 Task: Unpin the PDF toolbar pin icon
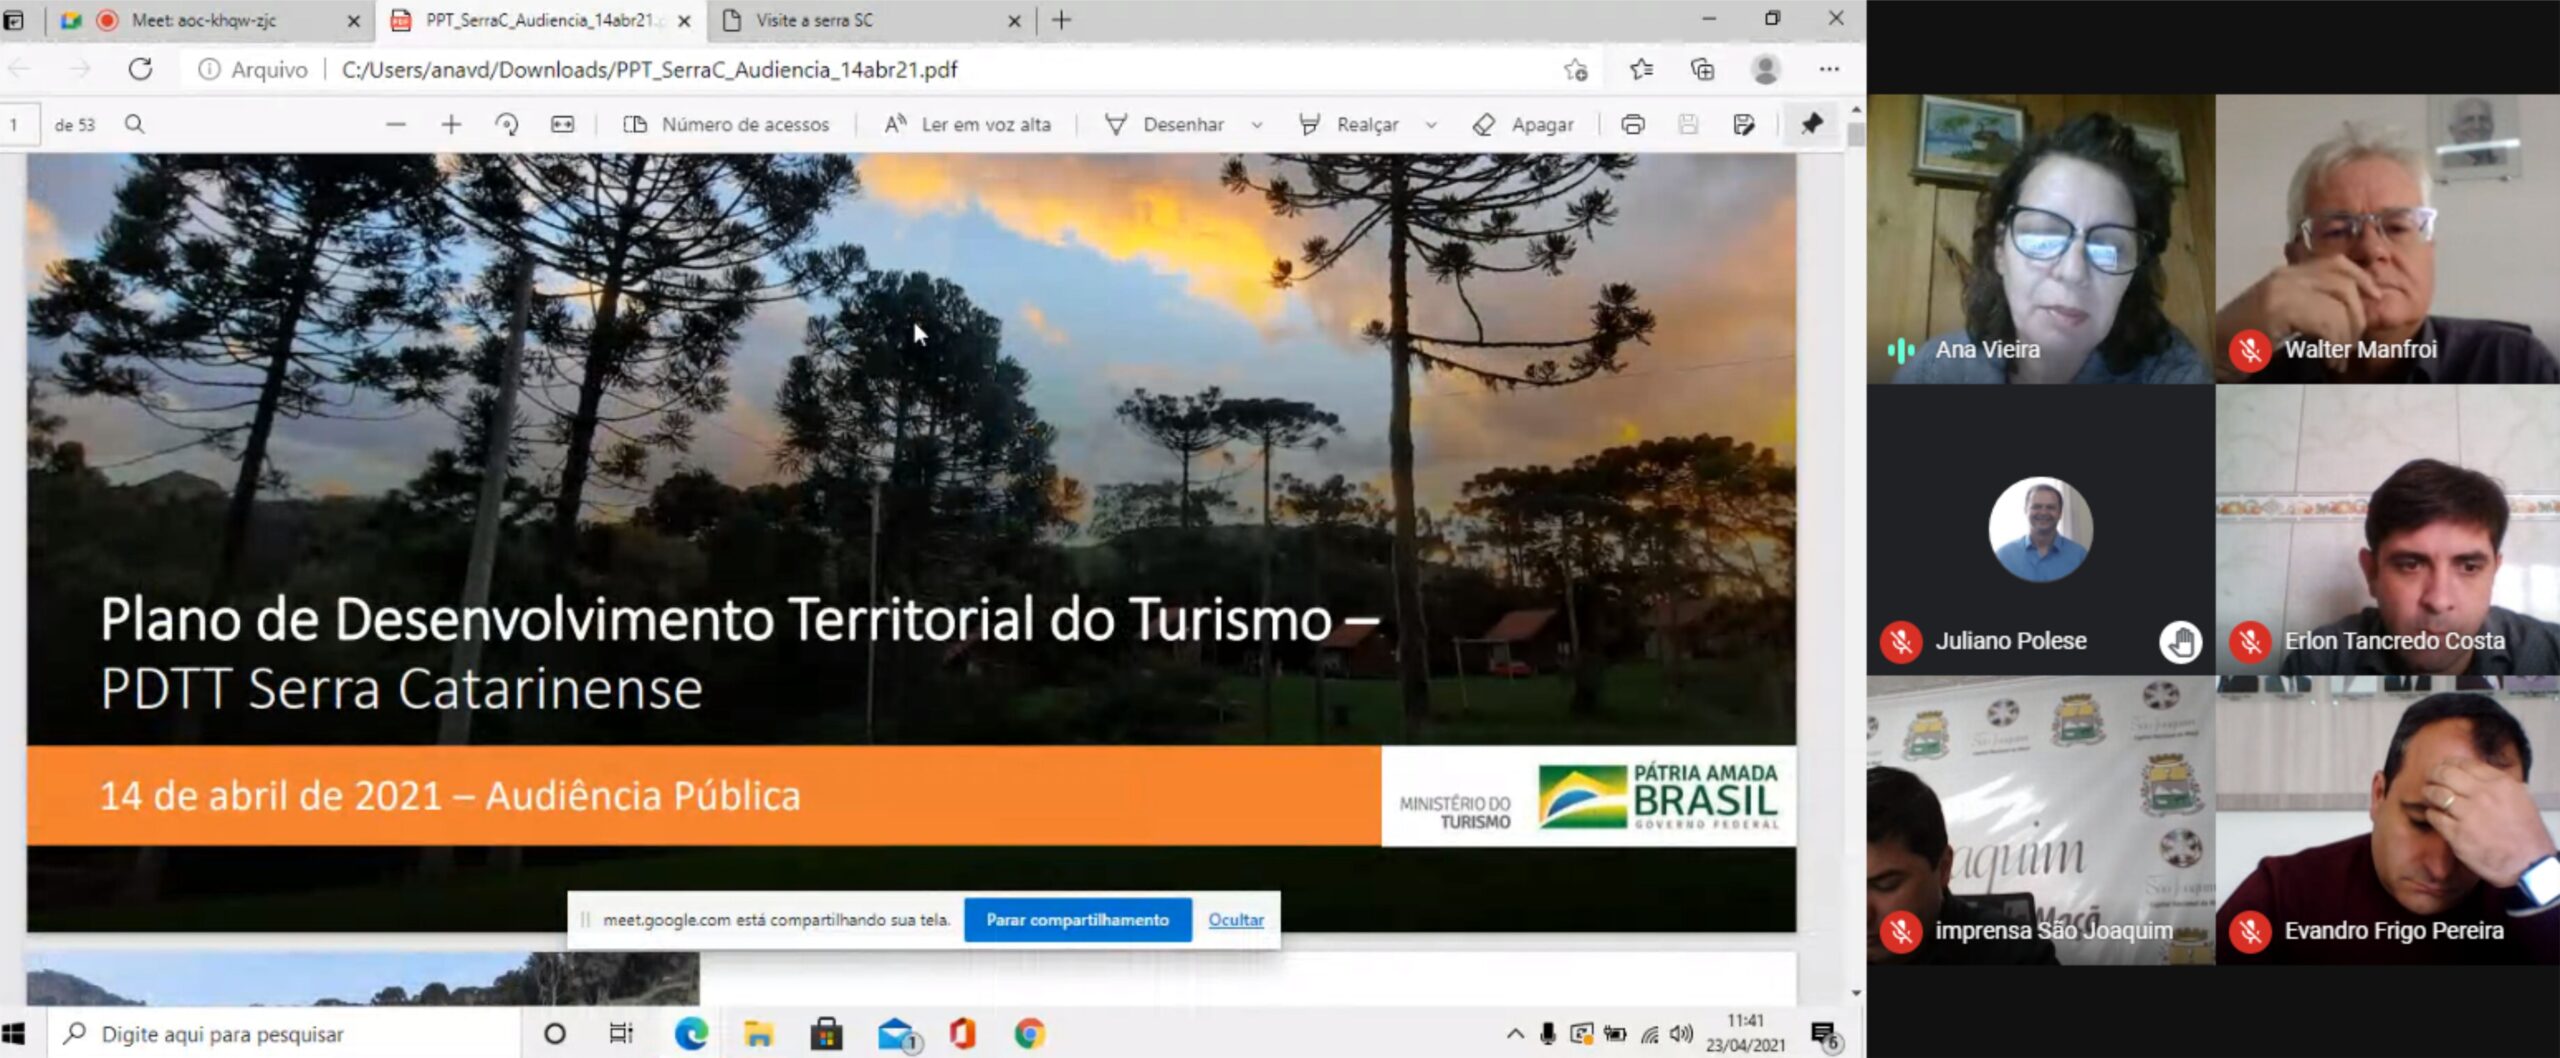point(1811,125)
